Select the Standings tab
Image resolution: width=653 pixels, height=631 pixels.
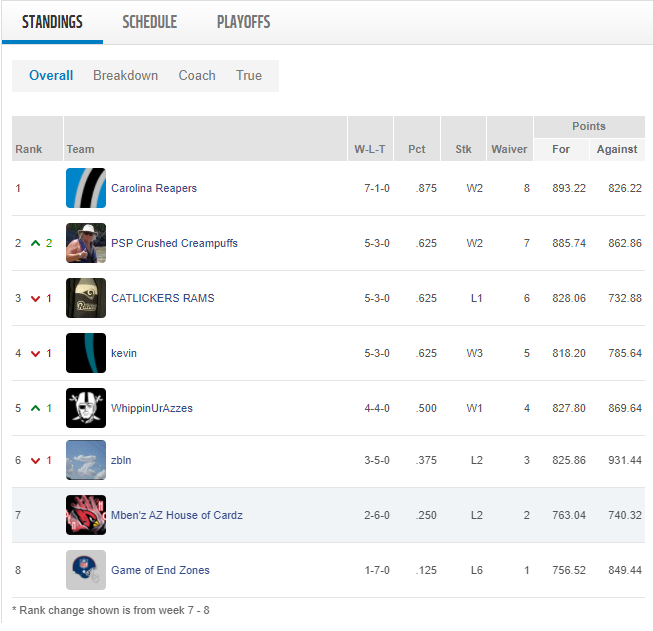[52, 22]
